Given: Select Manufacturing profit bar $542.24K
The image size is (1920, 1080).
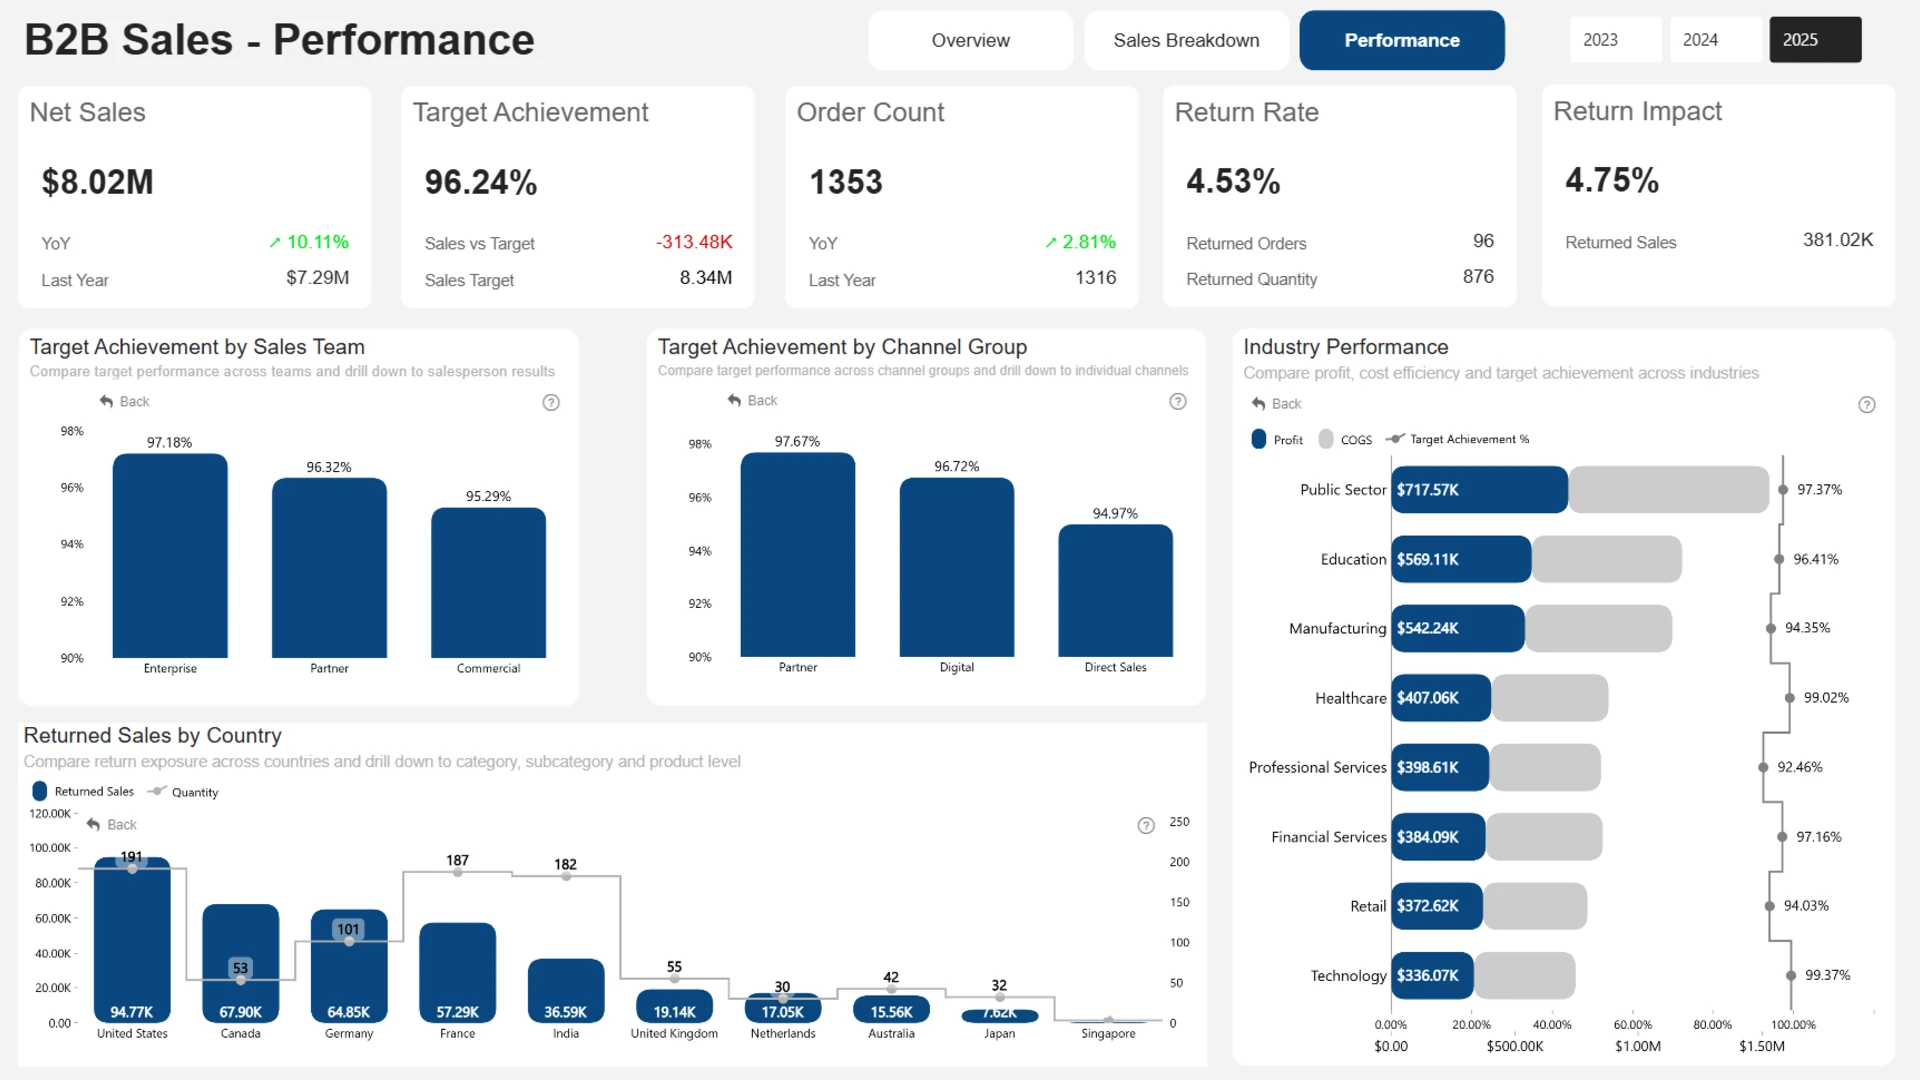Looking at the screenshot, I should 1458,628.
